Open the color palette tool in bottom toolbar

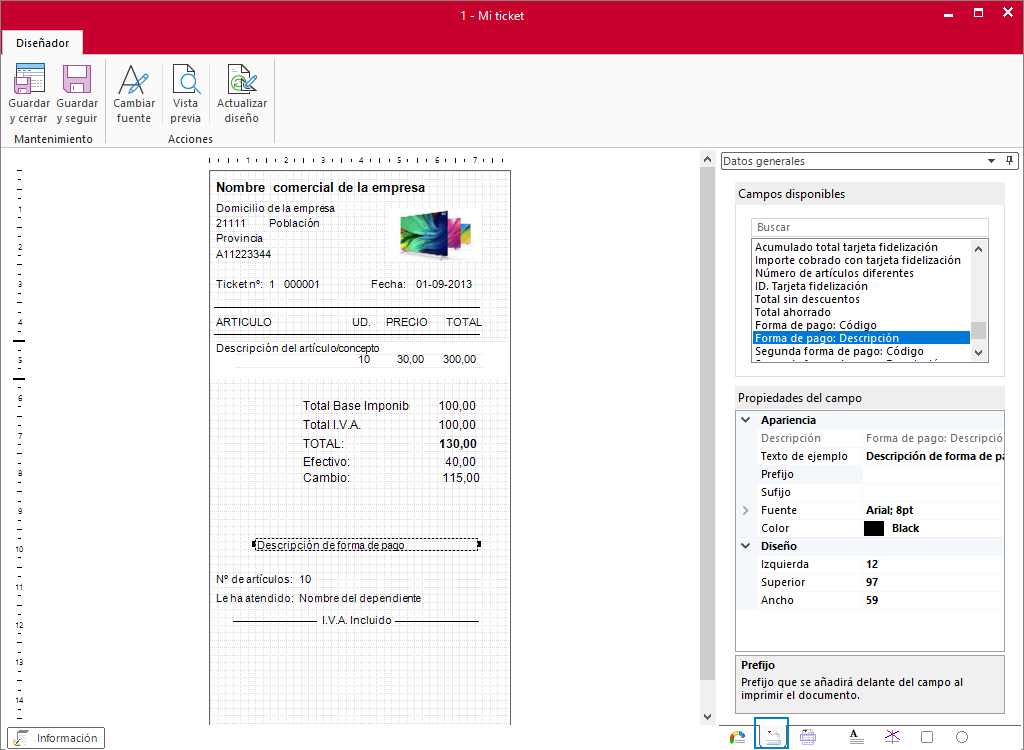click(x=737, y=738)
